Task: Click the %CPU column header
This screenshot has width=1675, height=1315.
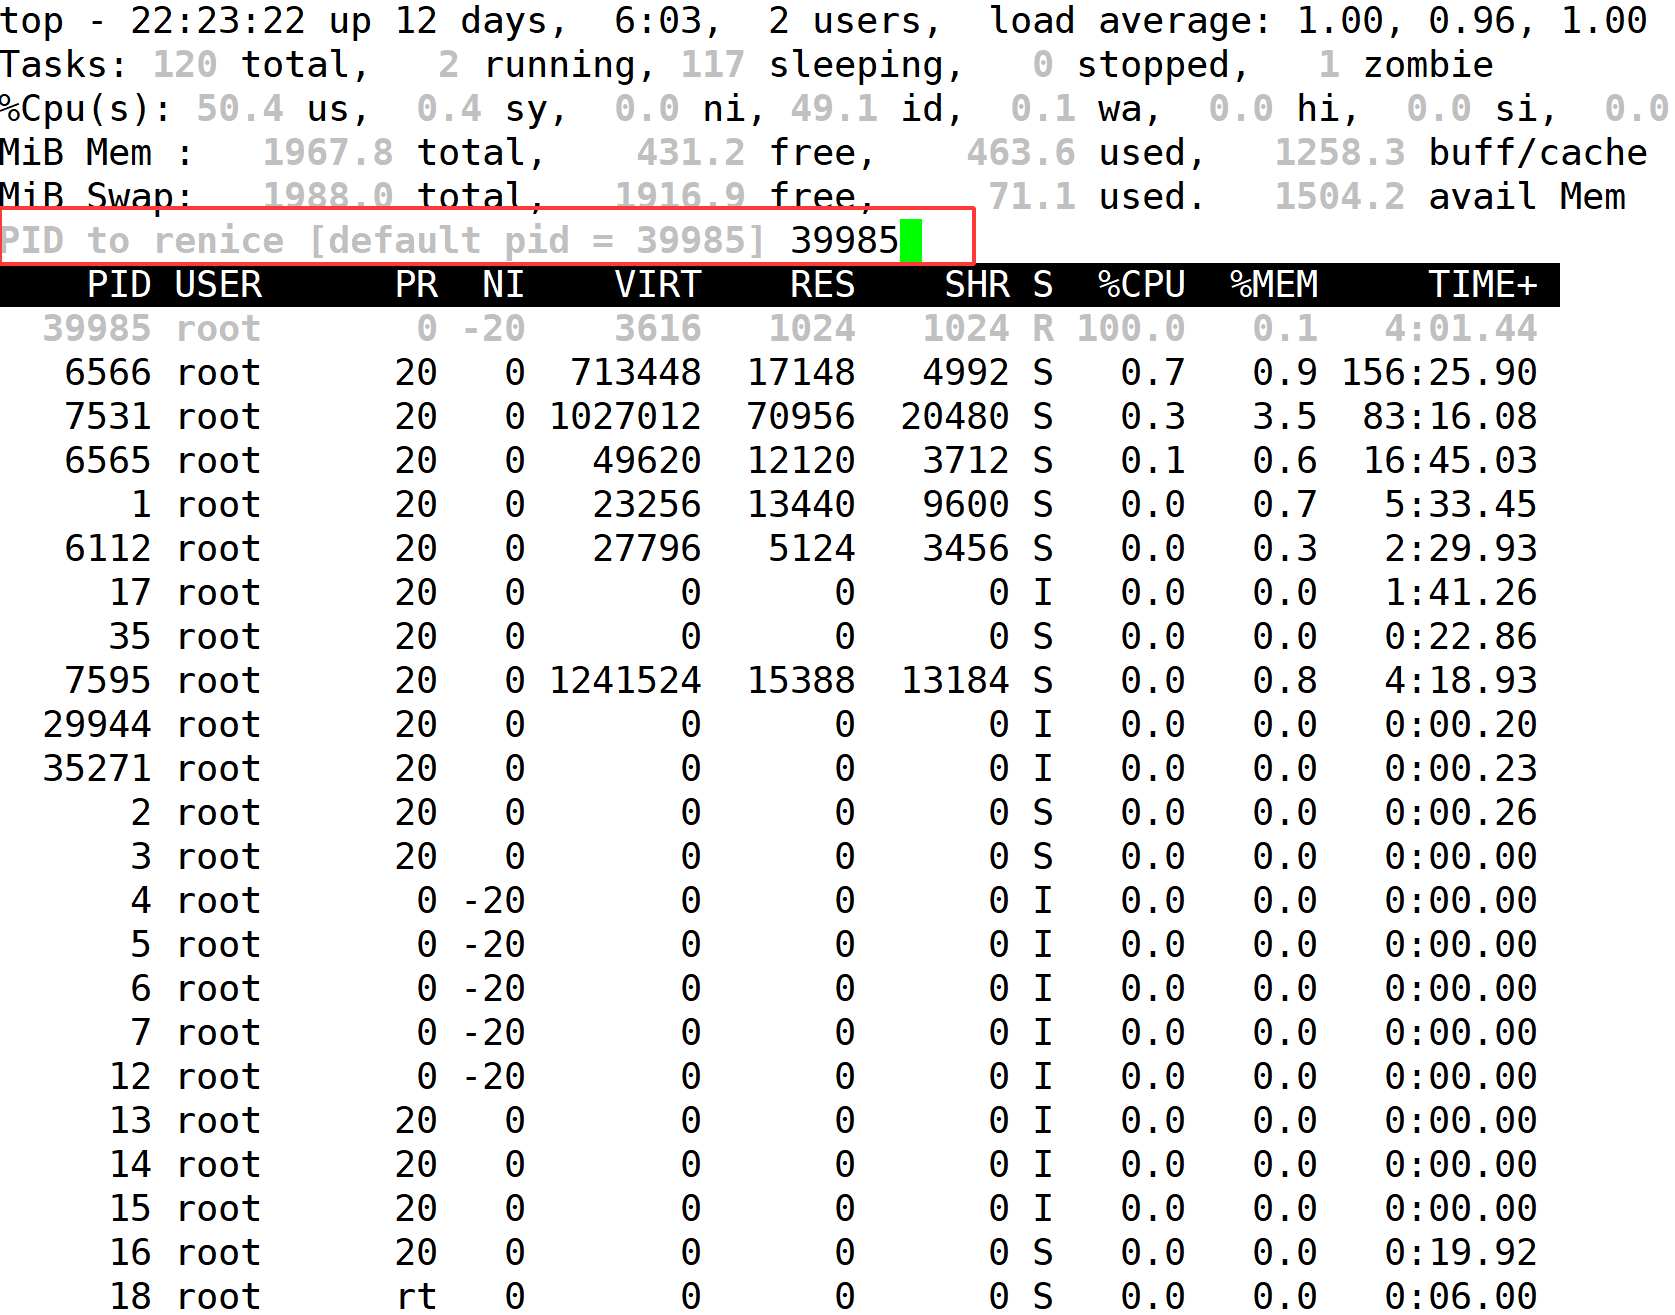Action: [1141, 285]
